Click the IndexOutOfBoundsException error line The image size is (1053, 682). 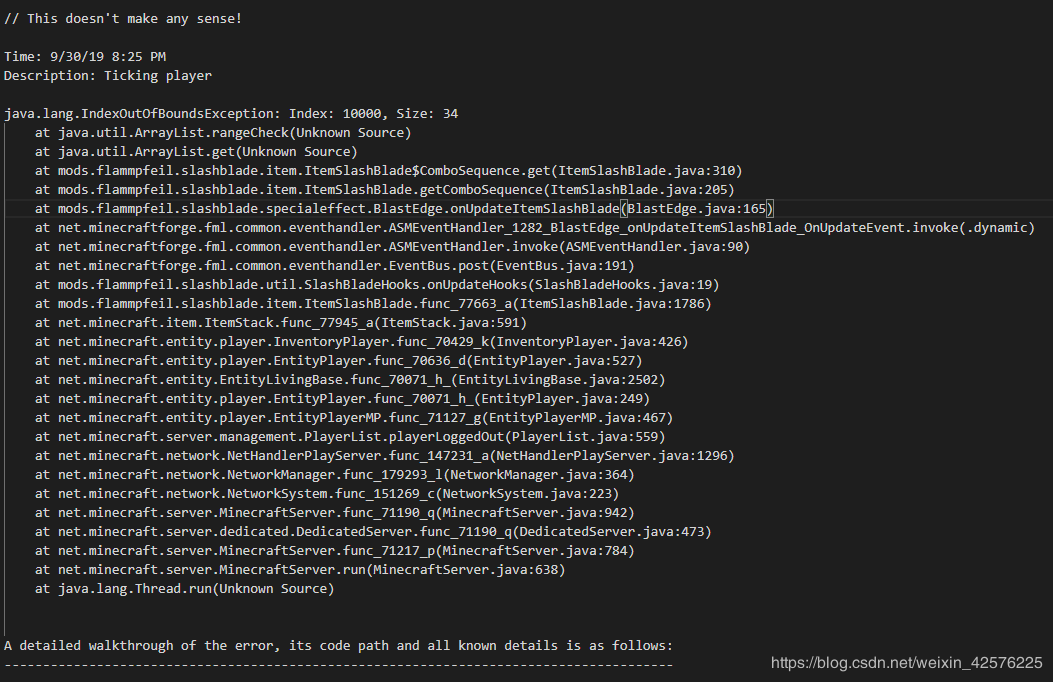click(x=231, y=114)
